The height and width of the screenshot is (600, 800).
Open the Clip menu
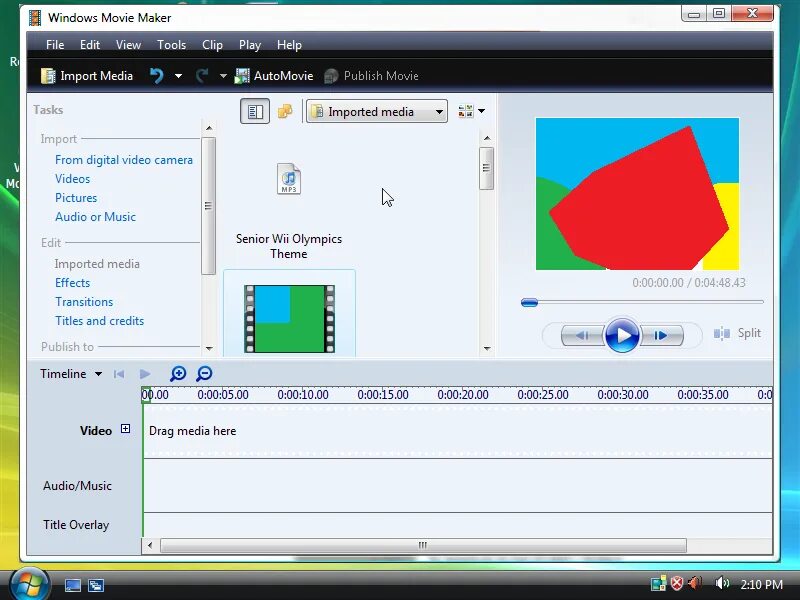point(212,45)
